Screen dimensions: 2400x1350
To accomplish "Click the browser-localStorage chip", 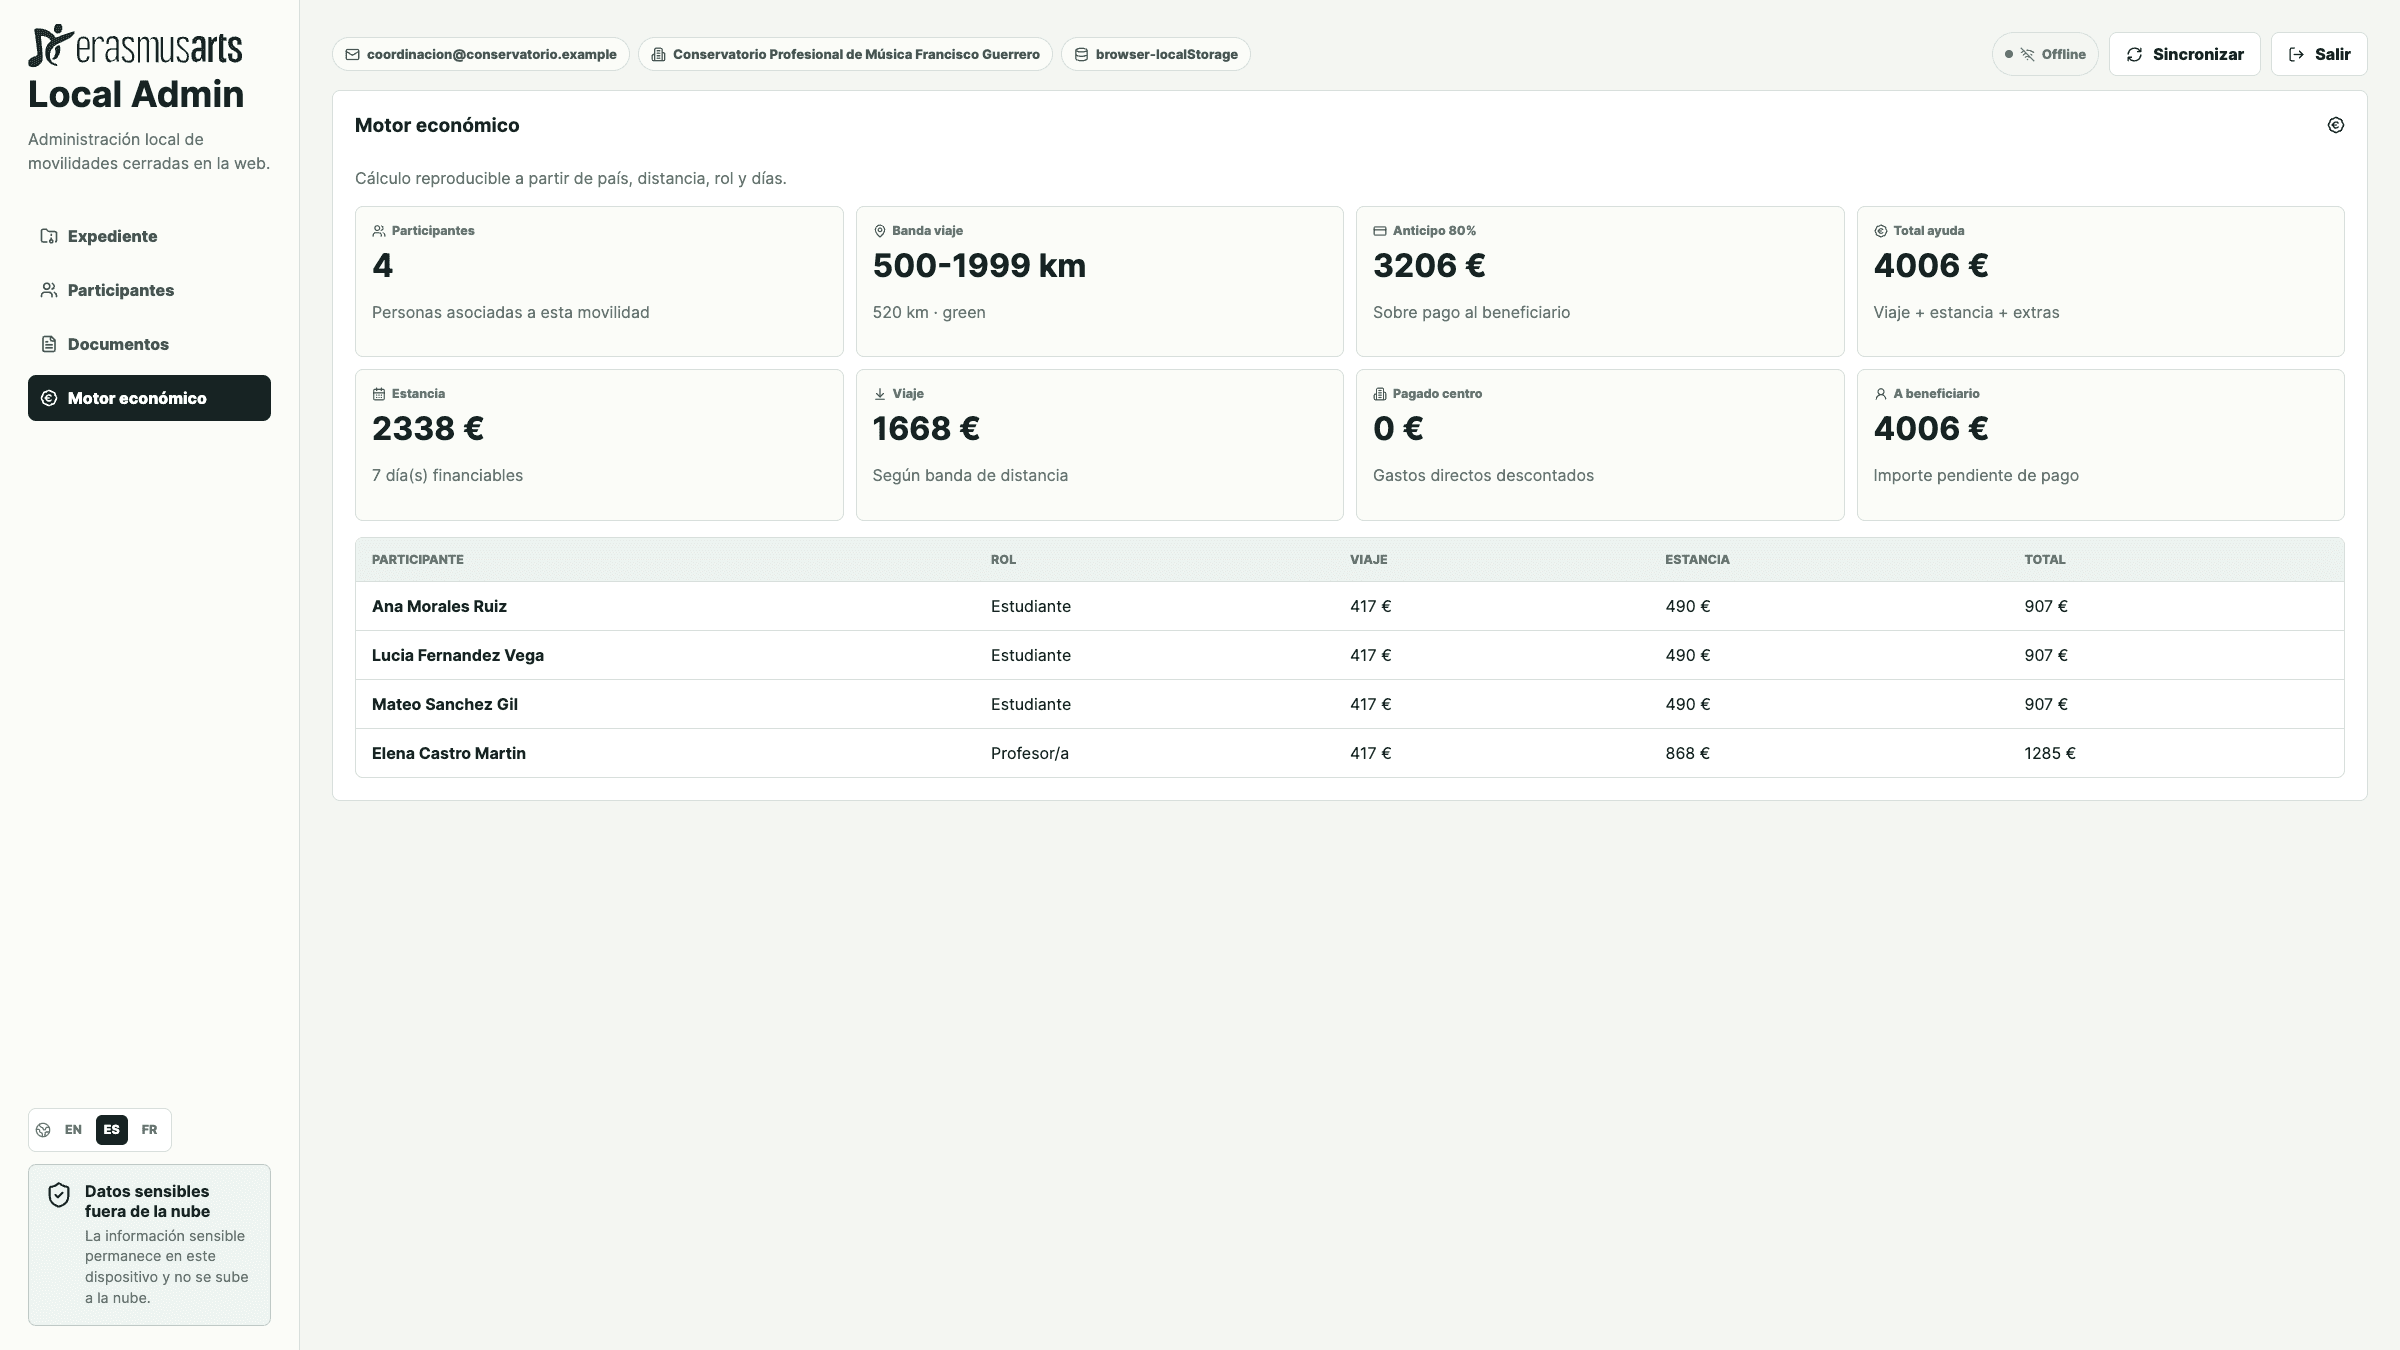I will 1155,54.
